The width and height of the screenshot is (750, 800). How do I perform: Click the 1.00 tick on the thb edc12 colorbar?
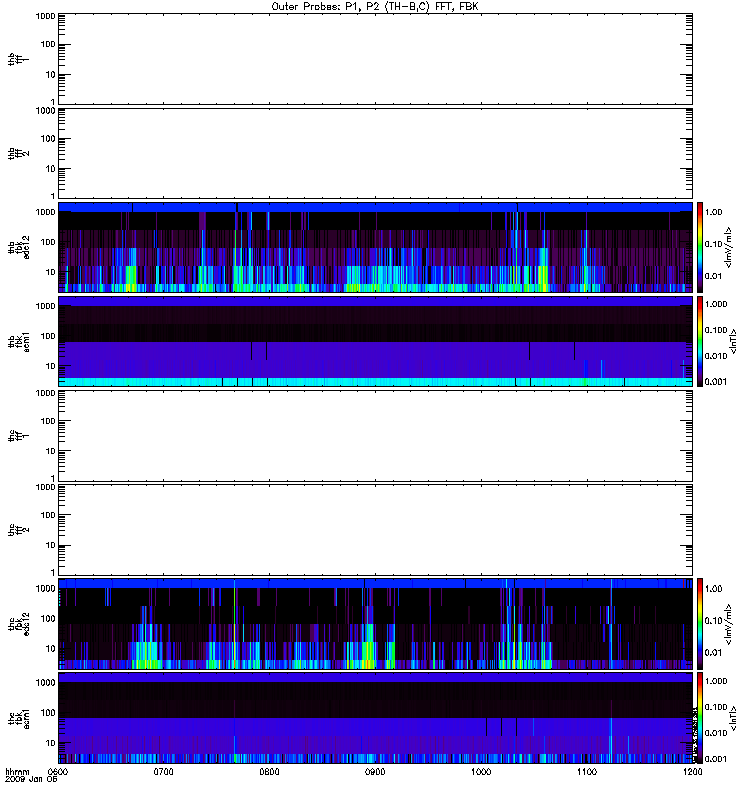pyautogui.click(x=714, y=212)
